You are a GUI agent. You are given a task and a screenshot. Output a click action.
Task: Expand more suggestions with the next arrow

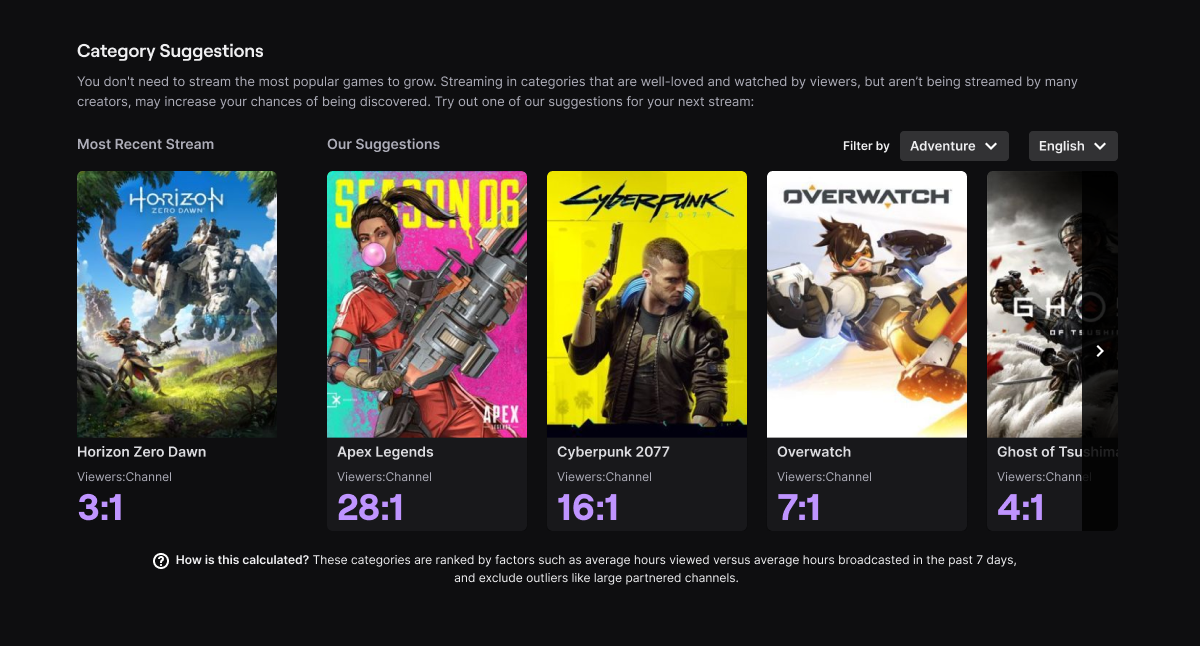pyautogui.click(x=1099, y=351)
